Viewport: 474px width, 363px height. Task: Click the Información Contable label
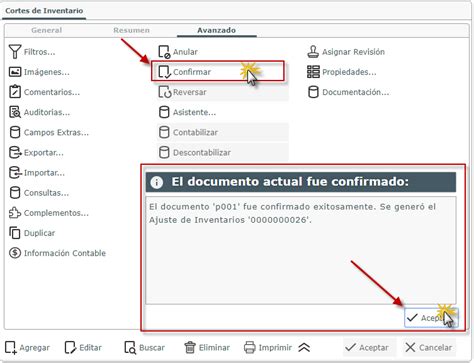point(65,253)
